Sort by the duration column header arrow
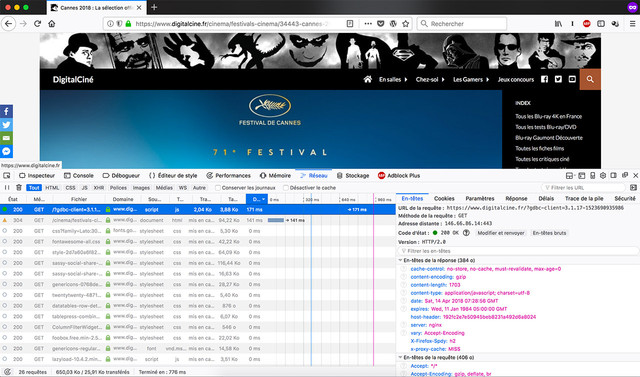640x377 pixels. [x=264, y=199]
